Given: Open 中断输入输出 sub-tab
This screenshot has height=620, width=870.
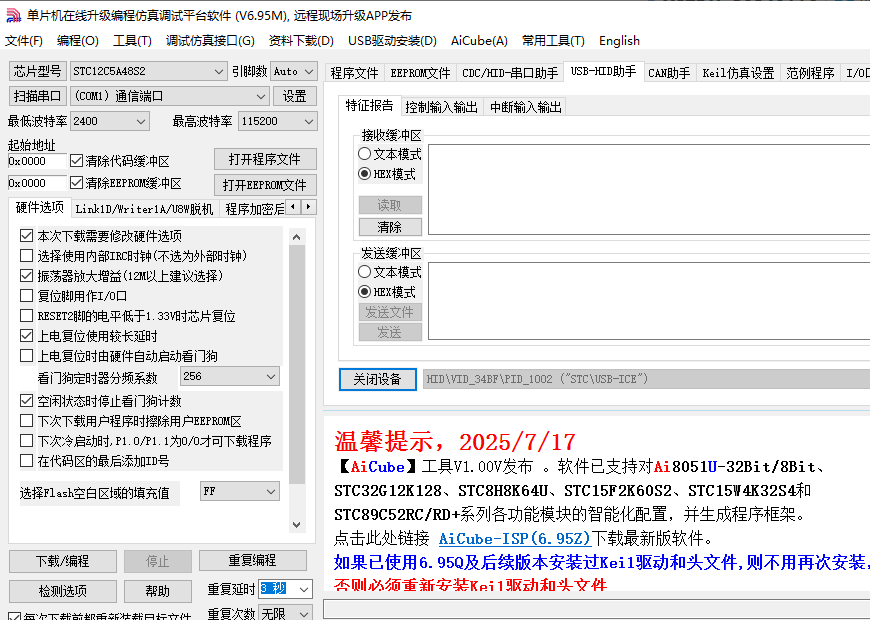Looking at the screenshot, I should click(x=525, y=107).
